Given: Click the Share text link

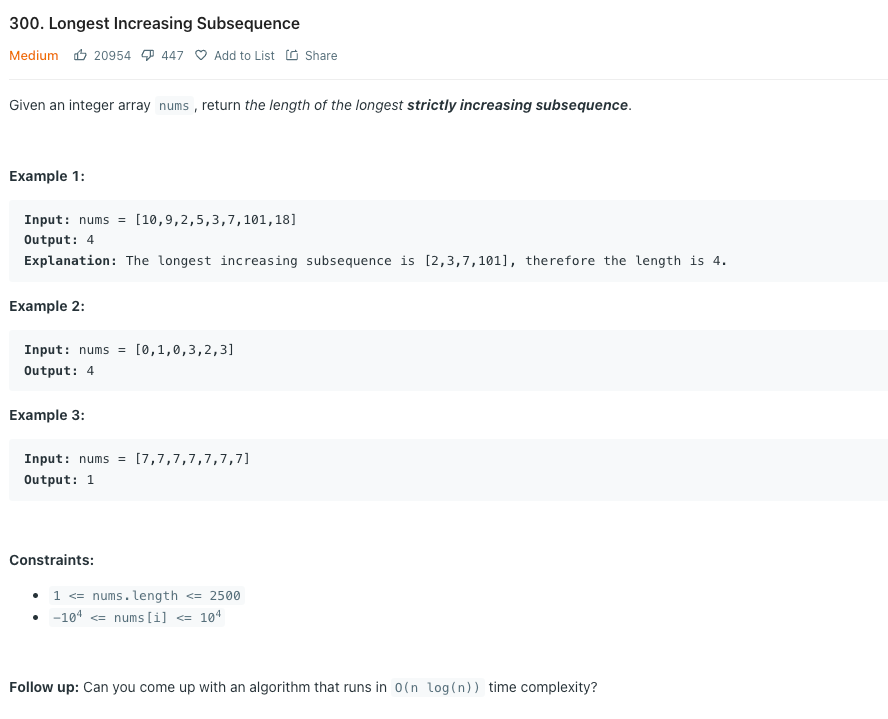Looking at the screenshot, I should [x=321, y=55].
